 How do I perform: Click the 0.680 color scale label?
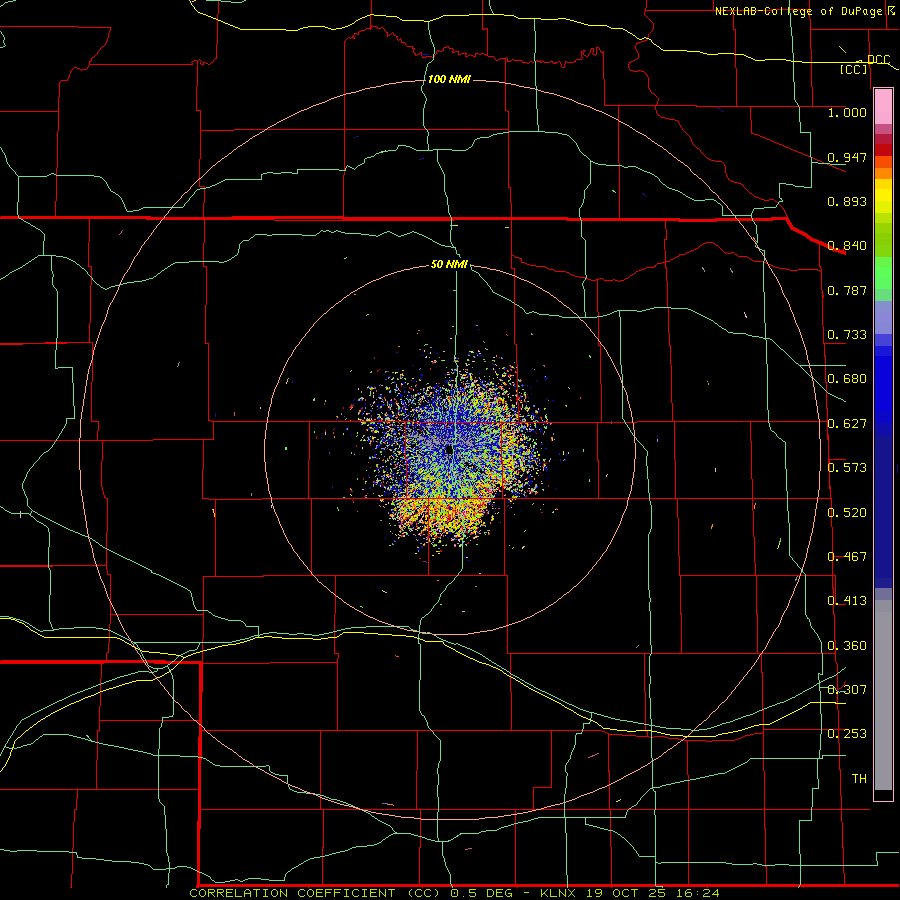[x=847, y=379]
